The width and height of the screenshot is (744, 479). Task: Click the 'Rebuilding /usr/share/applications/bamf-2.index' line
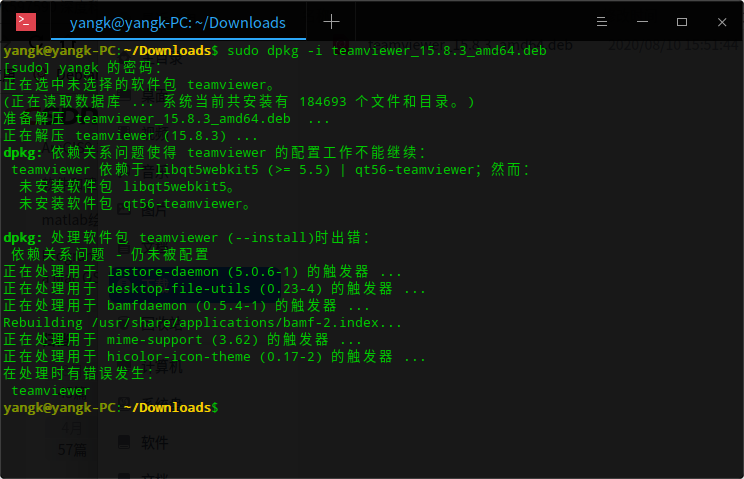pyautogui.click(x=202, y=323)
